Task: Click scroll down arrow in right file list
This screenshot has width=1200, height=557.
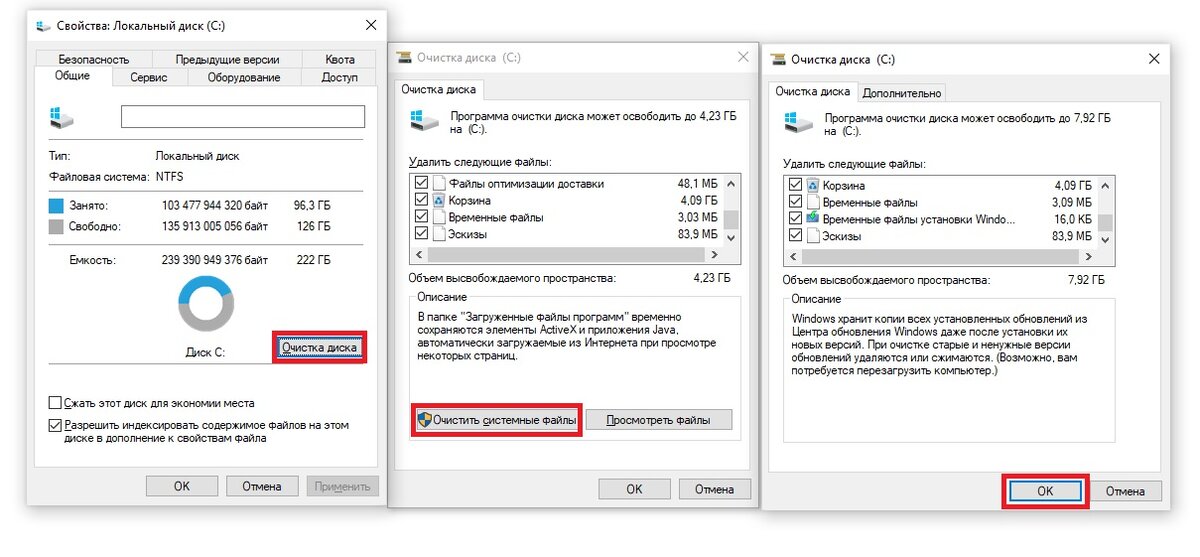Action: (x=1105, y=240)
